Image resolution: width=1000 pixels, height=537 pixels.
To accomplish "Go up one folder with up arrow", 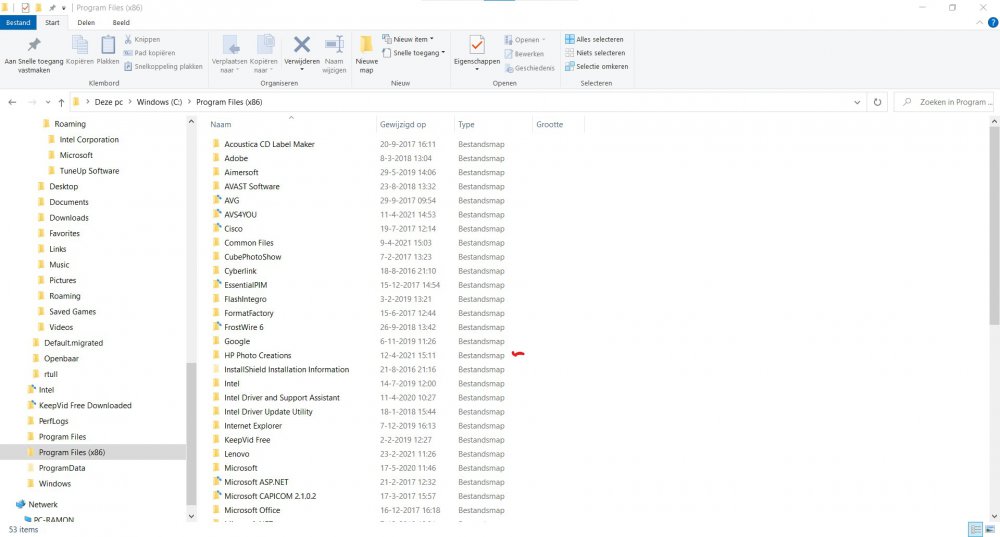I will [61, 102].
